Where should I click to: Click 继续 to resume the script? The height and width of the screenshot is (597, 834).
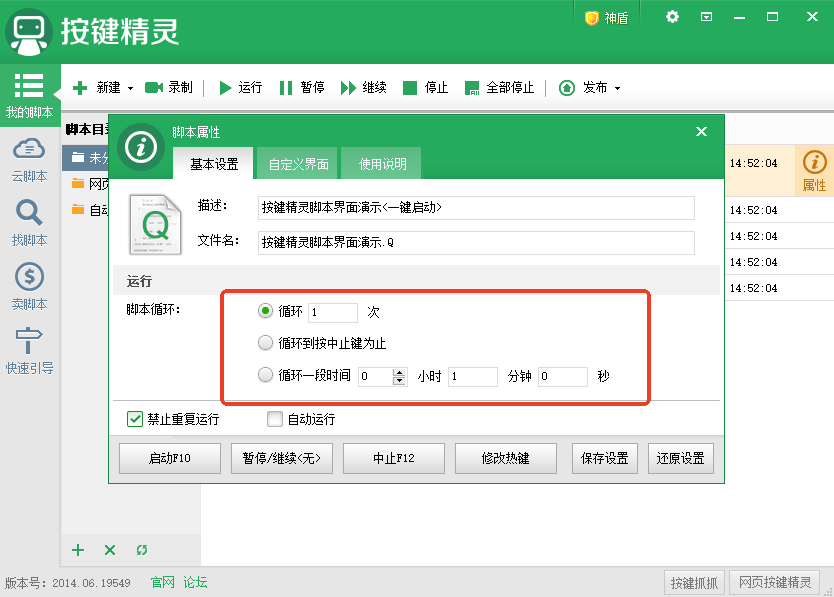point(364,88)
